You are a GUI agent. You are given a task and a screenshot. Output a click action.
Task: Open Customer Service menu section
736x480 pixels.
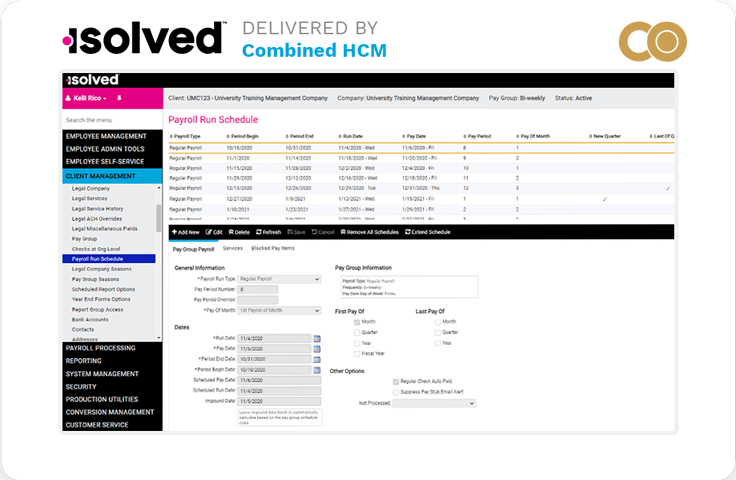point(112,425)
